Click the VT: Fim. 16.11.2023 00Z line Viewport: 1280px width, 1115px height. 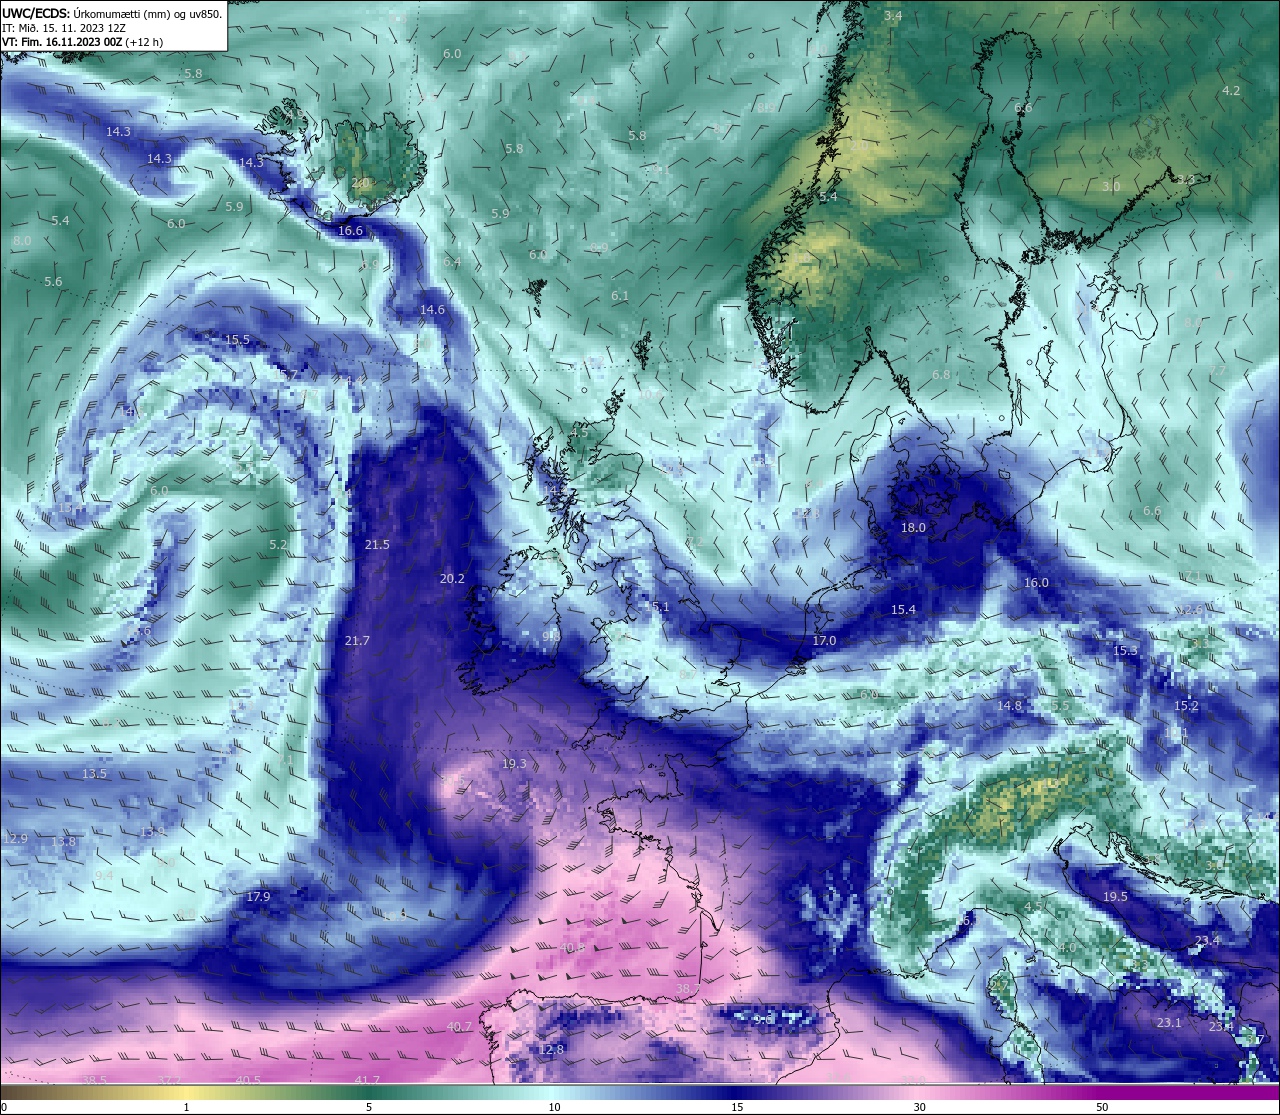tap(82, 42)
